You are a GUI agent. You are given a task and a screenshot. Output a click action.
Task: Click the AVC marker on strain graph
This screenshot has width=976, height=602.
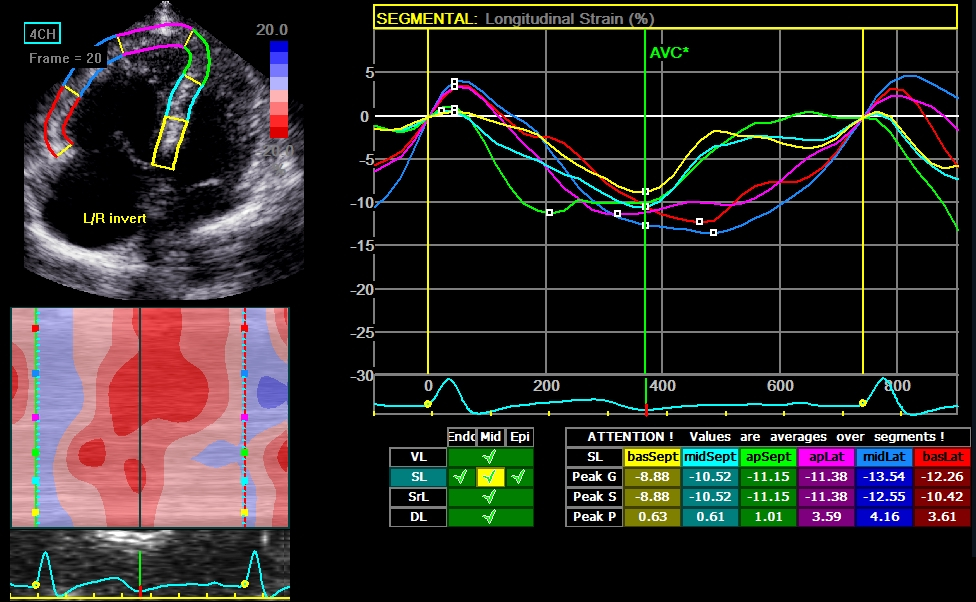tap(668, 52)
